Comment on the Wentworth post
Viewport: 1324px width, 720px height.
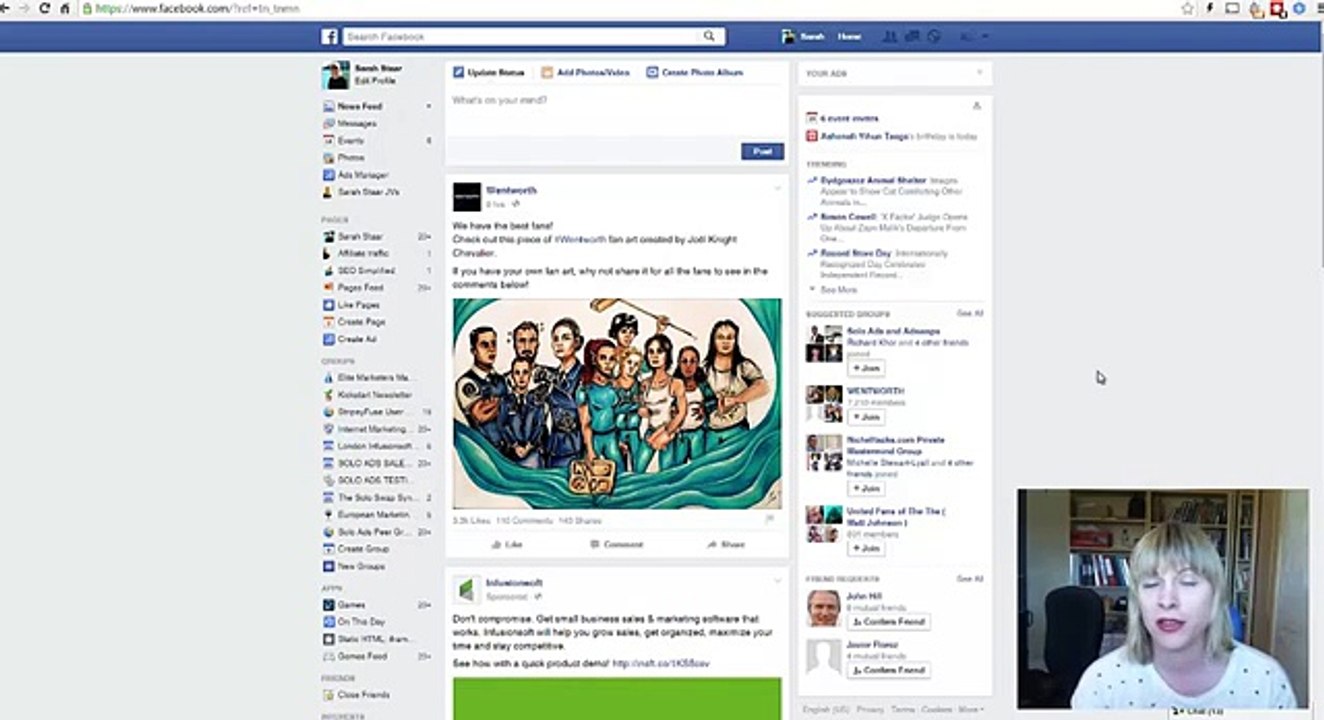(x=617, y=545)
